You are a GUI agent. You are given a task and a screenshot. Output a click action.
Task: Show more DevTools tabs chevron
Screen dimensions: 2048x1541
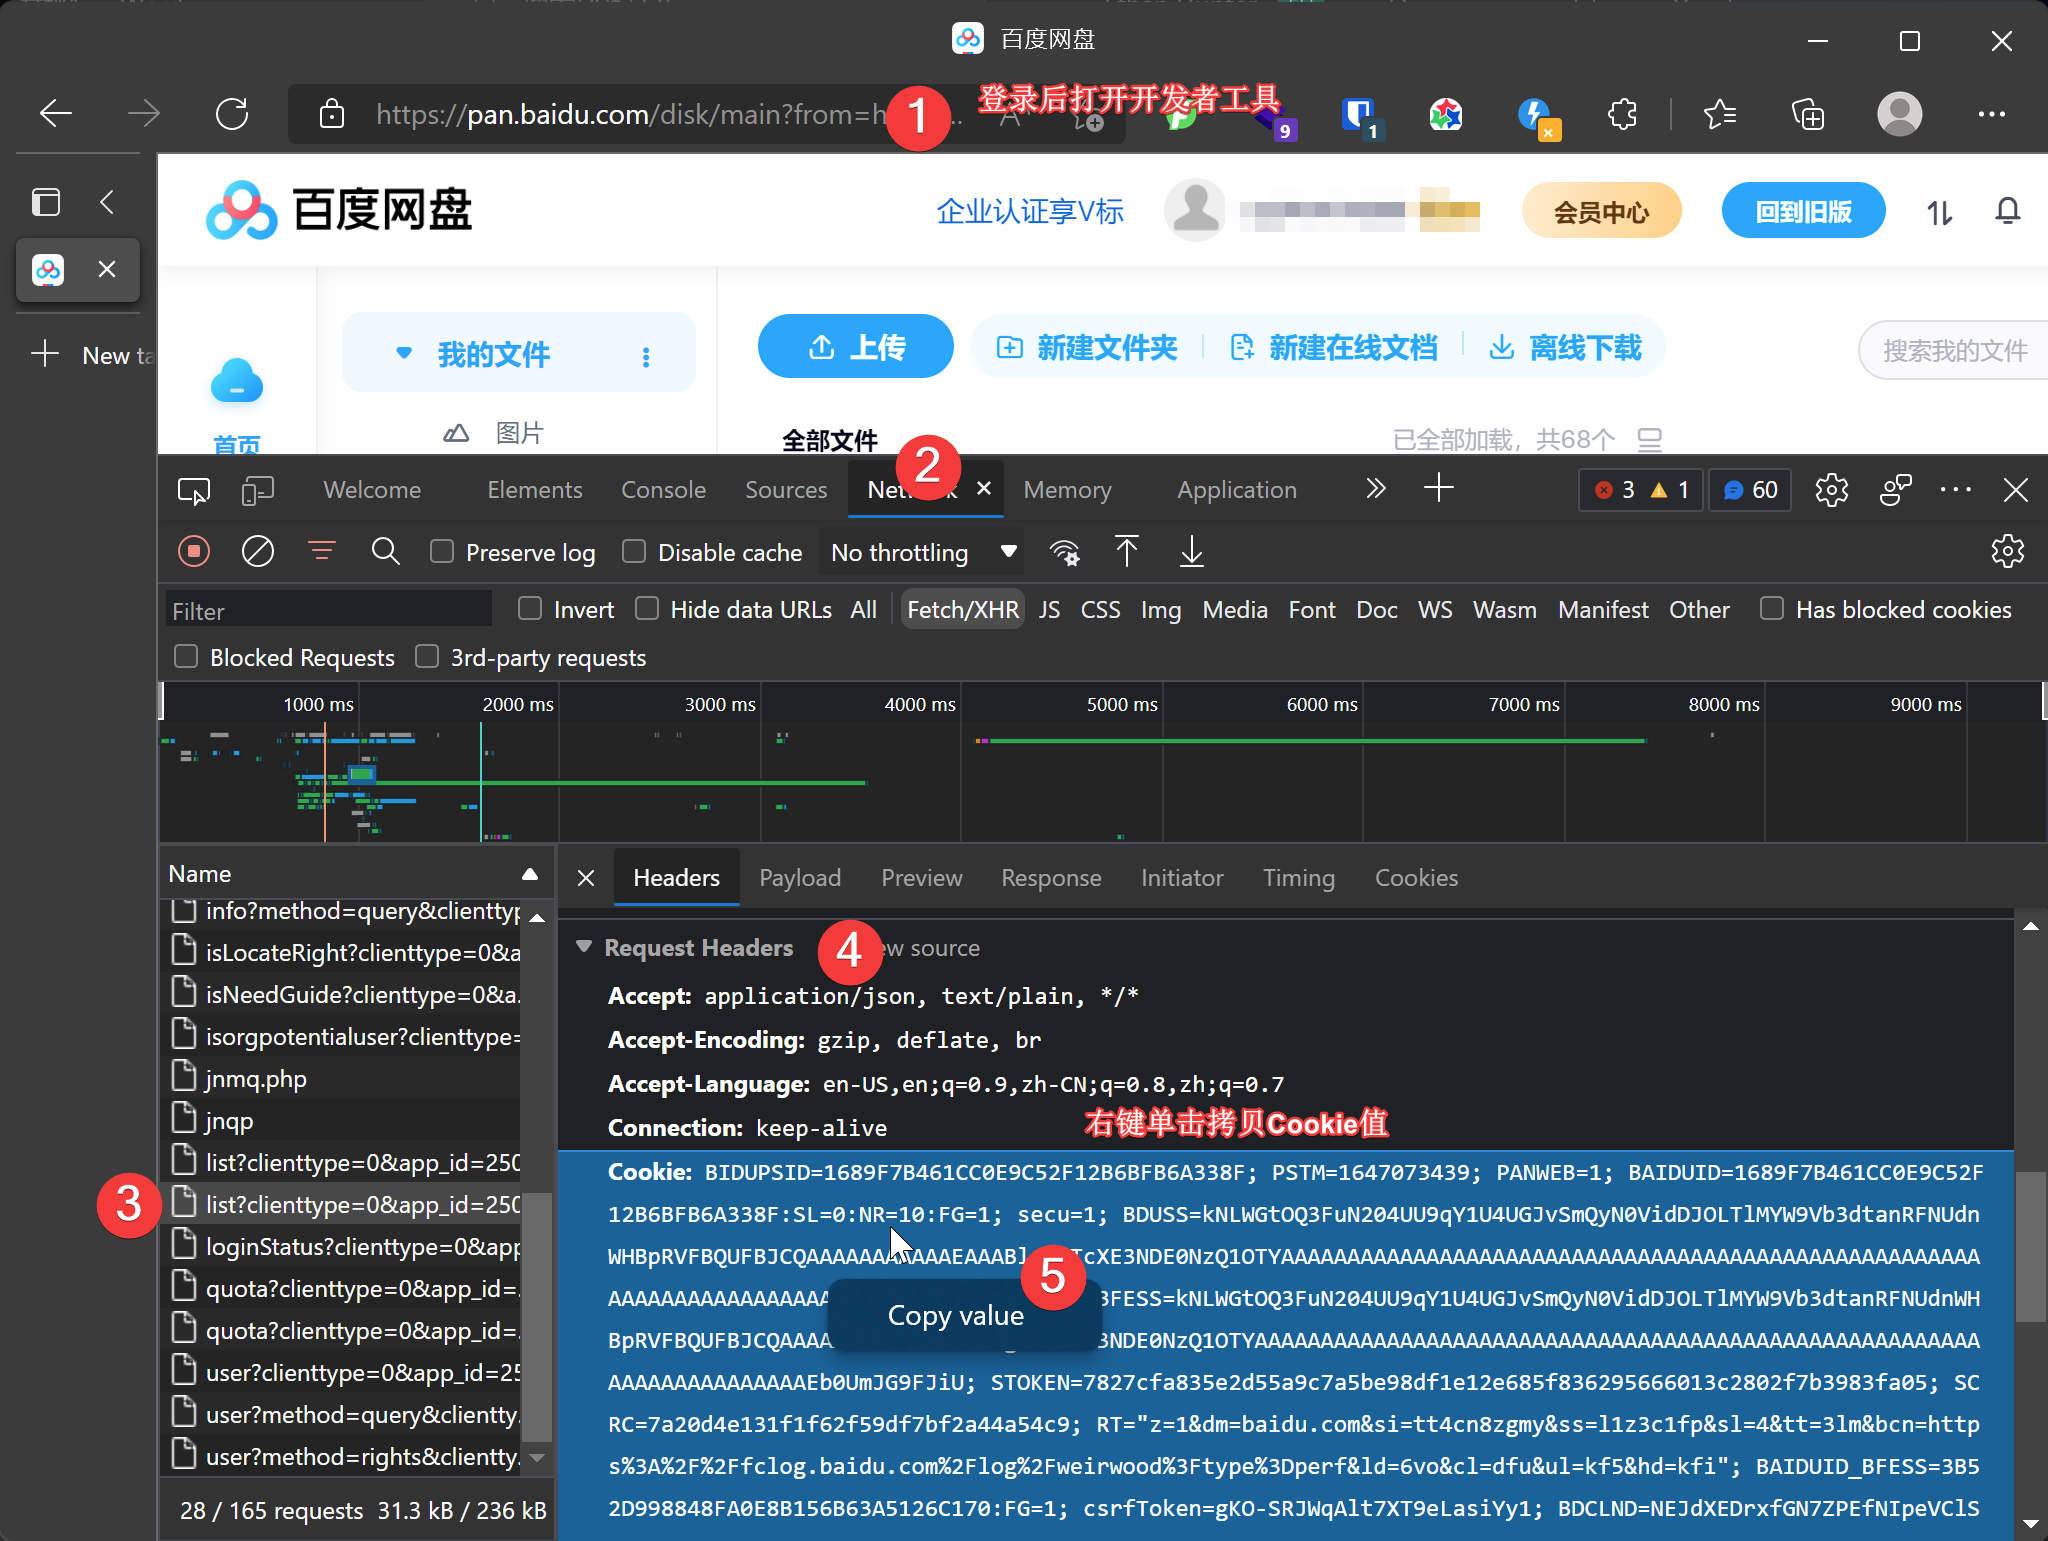(1376, 489)
